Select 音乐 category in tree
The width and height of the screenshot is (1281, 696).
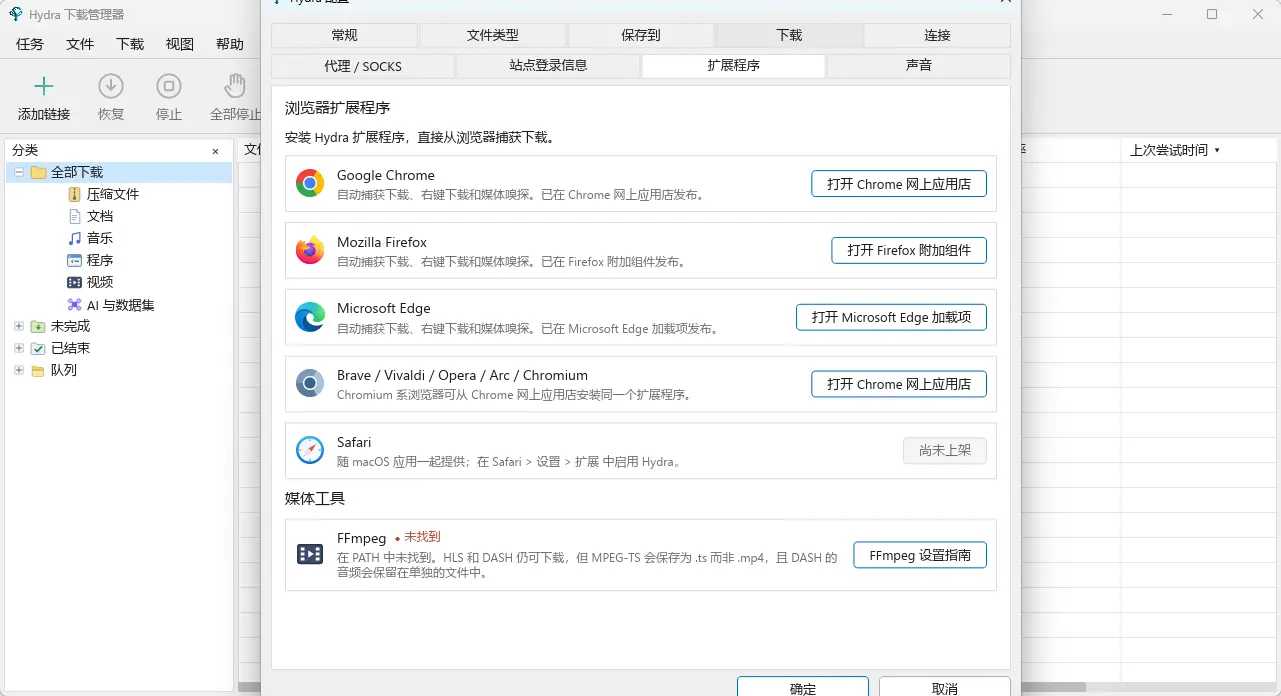point(100,238)
